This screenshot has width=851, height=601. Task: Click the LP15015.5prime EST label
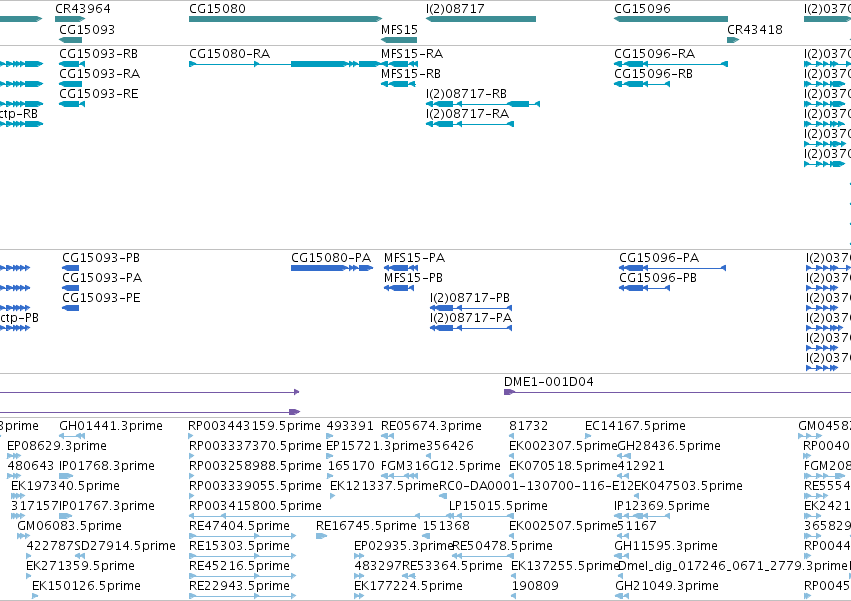pos(498,507)
